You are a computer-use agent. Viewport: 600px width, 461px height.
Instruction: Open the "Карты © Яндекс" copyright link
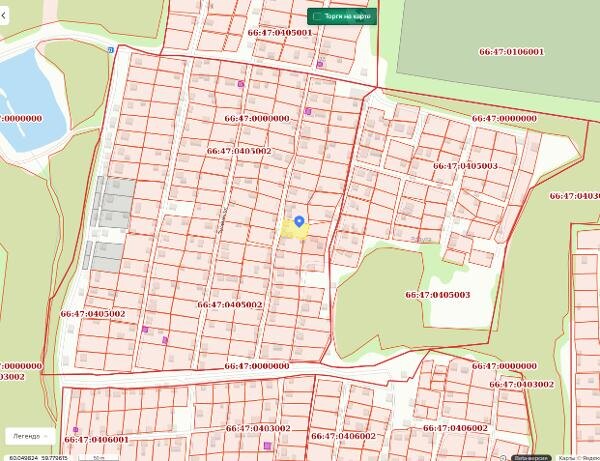[x=579, y=458]
